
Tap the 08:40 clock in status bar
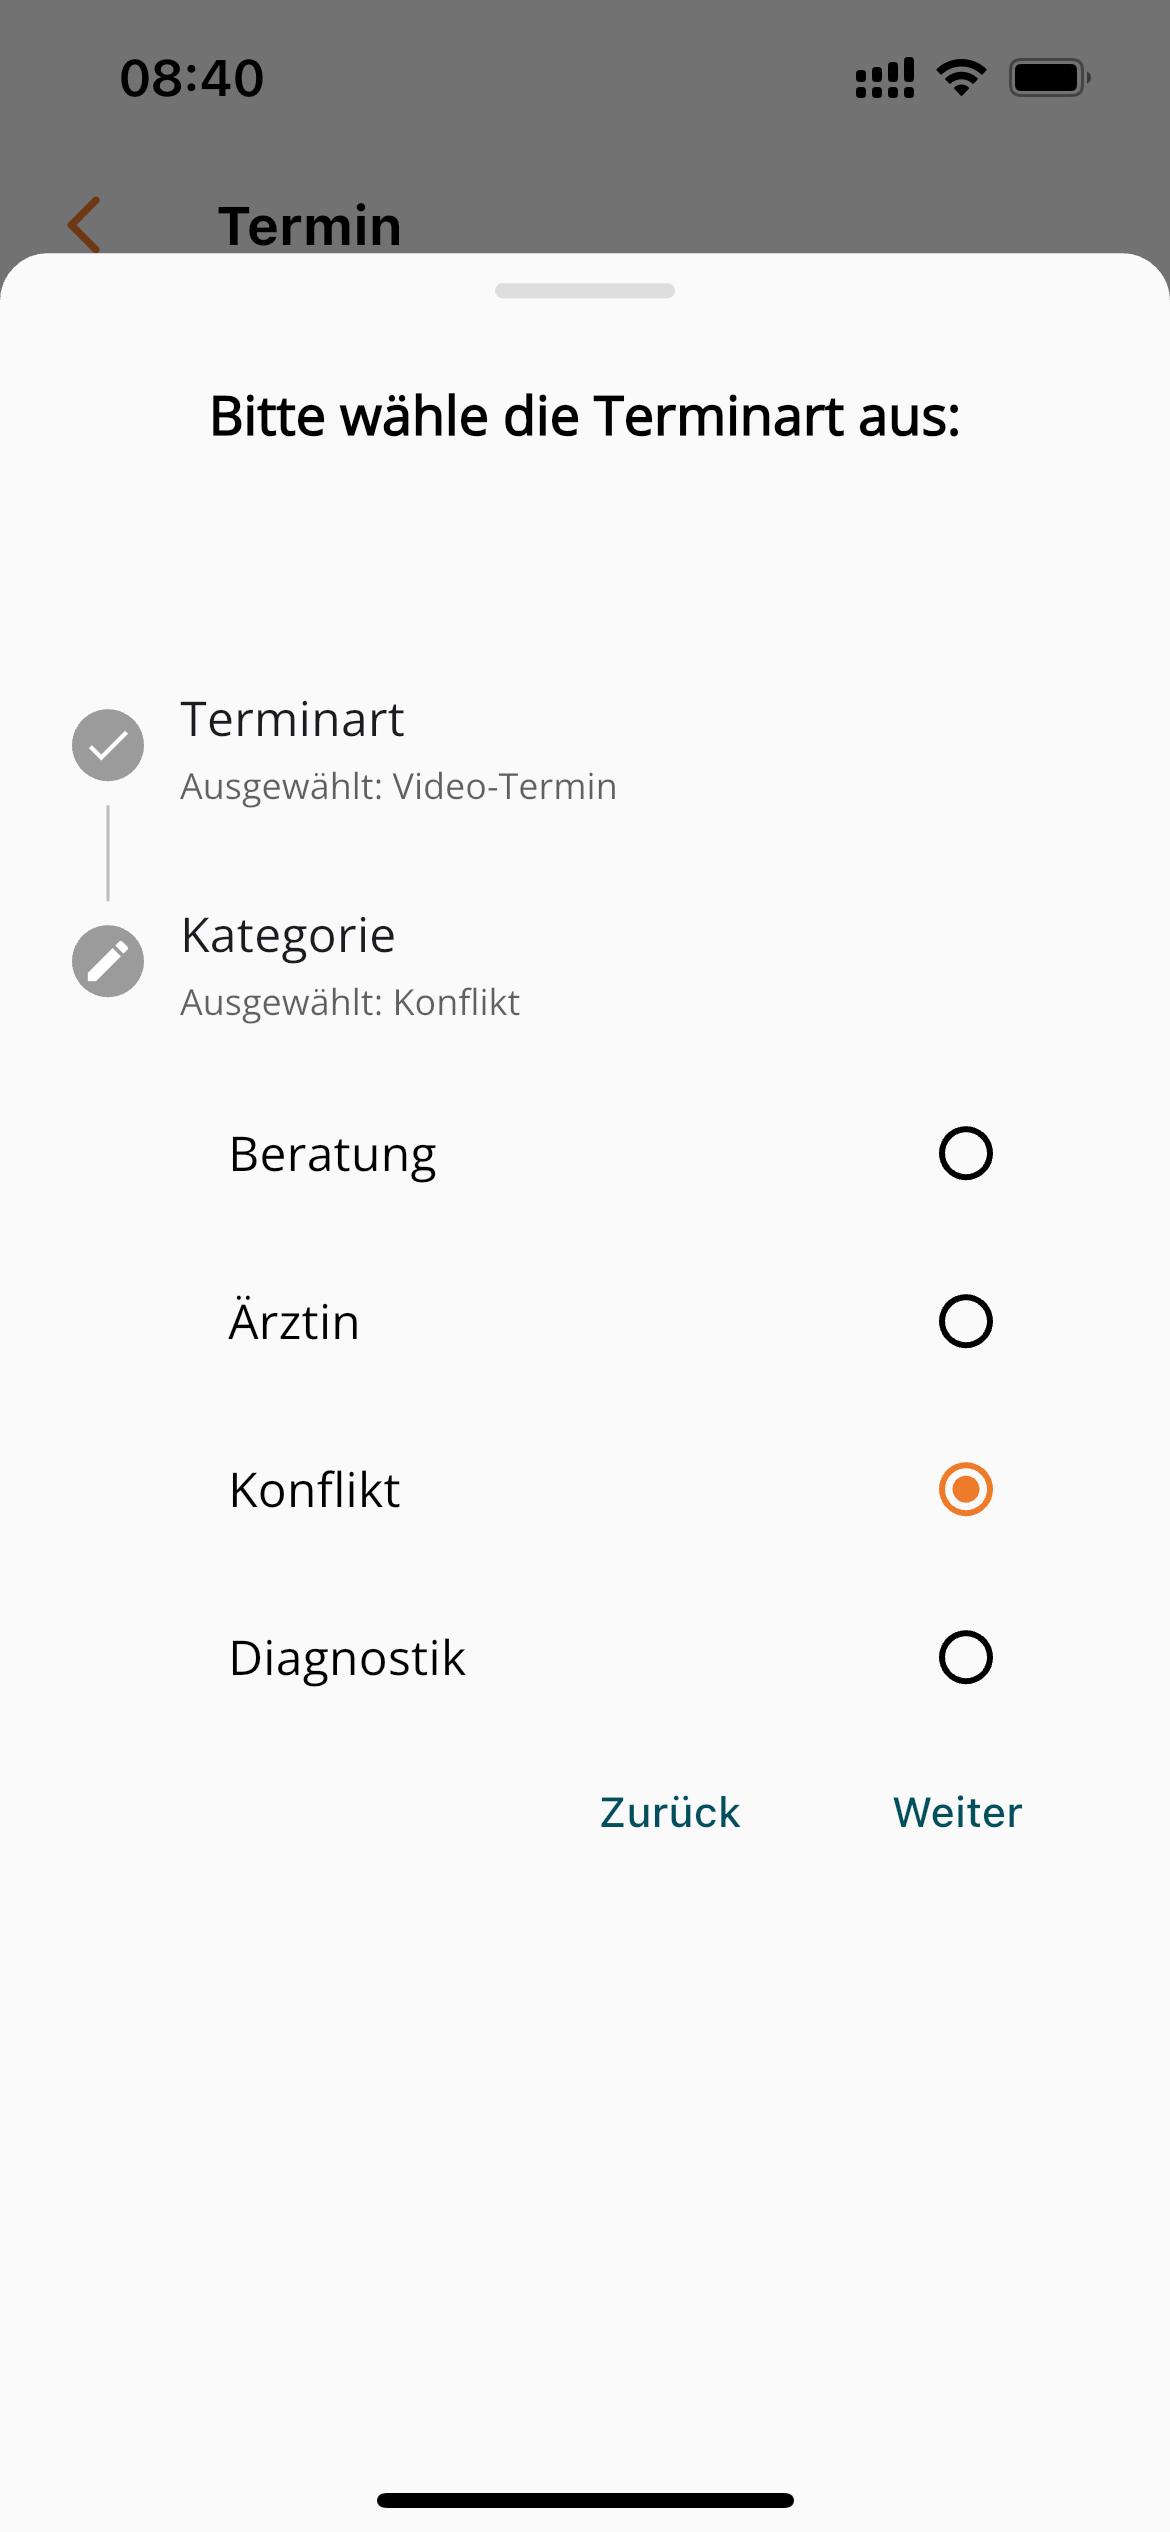(192, 78)
